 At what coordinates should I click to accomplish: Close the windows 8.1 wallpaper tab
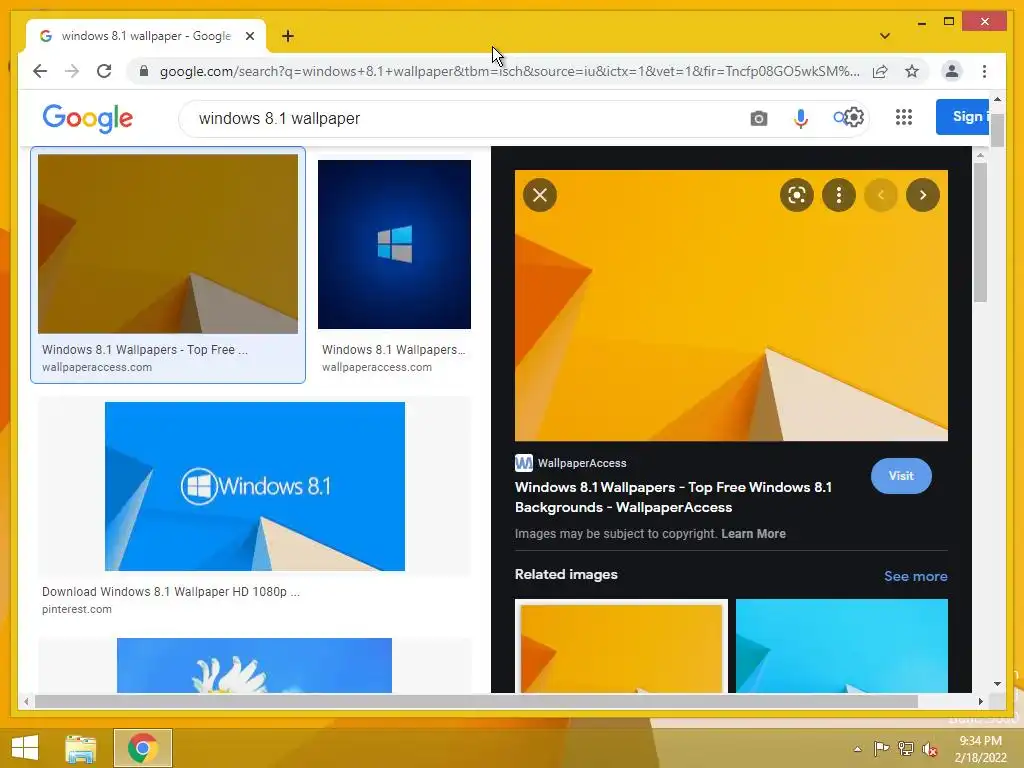pyautogui.click(x=249, y=36)
